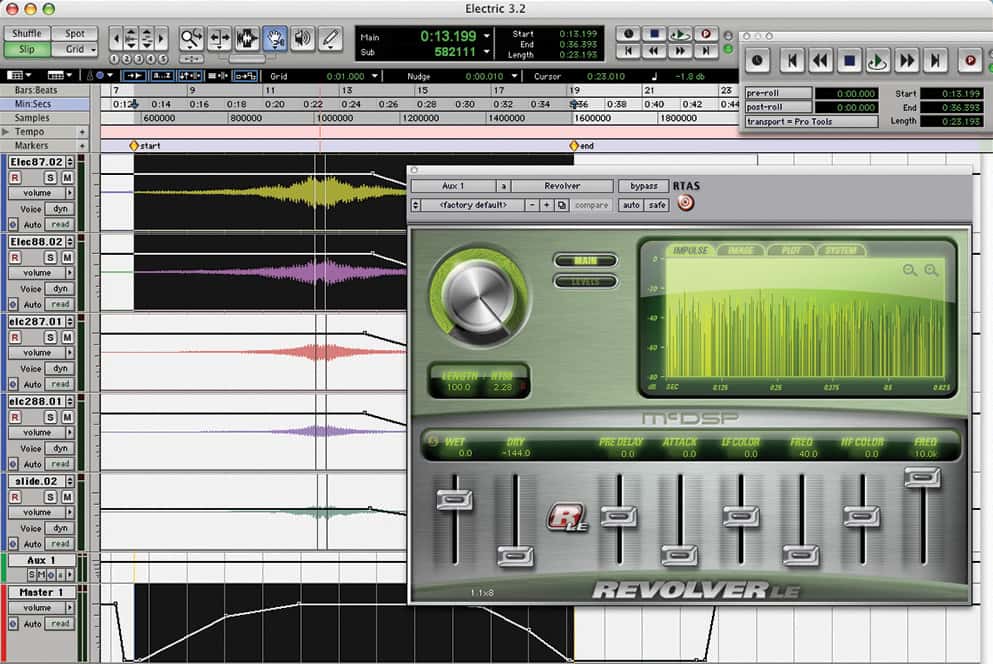The width and height of the screenshot is (993, 664).
Task: Record-enable the Elec87.02 track
Action: click(x=15, y=178)
